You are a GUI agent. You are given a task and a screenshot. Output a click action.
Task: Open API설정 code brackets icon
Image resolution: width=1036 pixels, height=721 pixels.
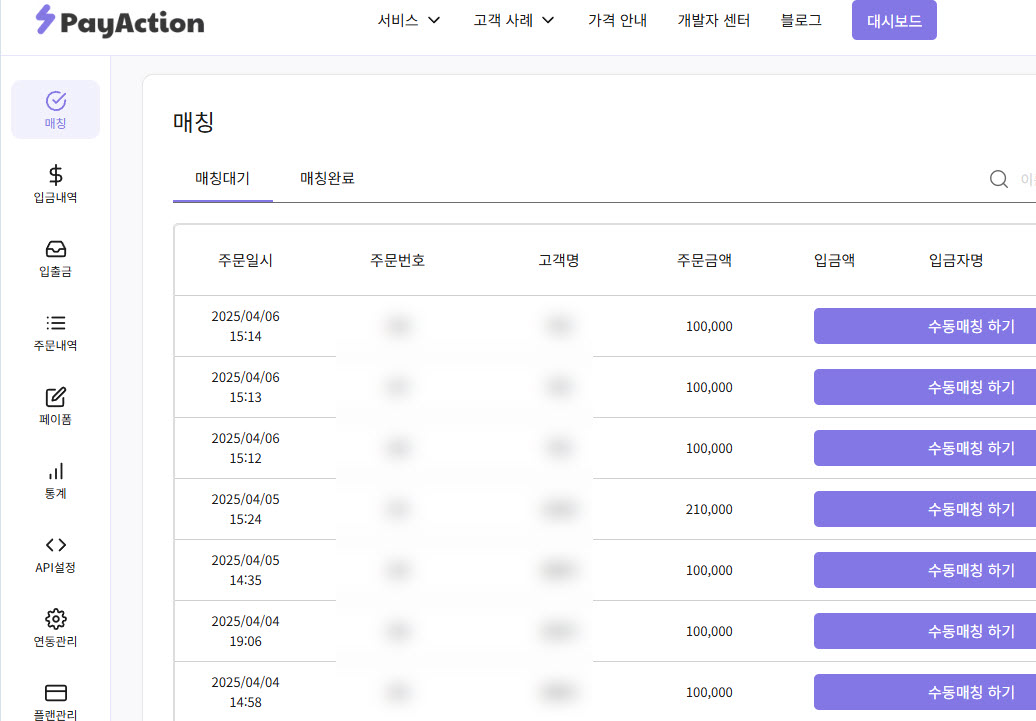coord(56,545)
